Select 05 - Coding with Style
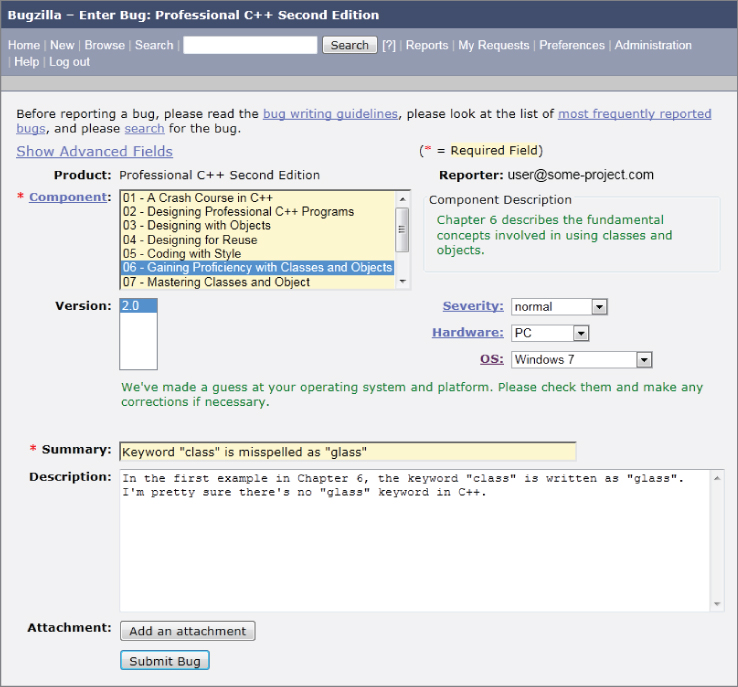 pos(257,254)
